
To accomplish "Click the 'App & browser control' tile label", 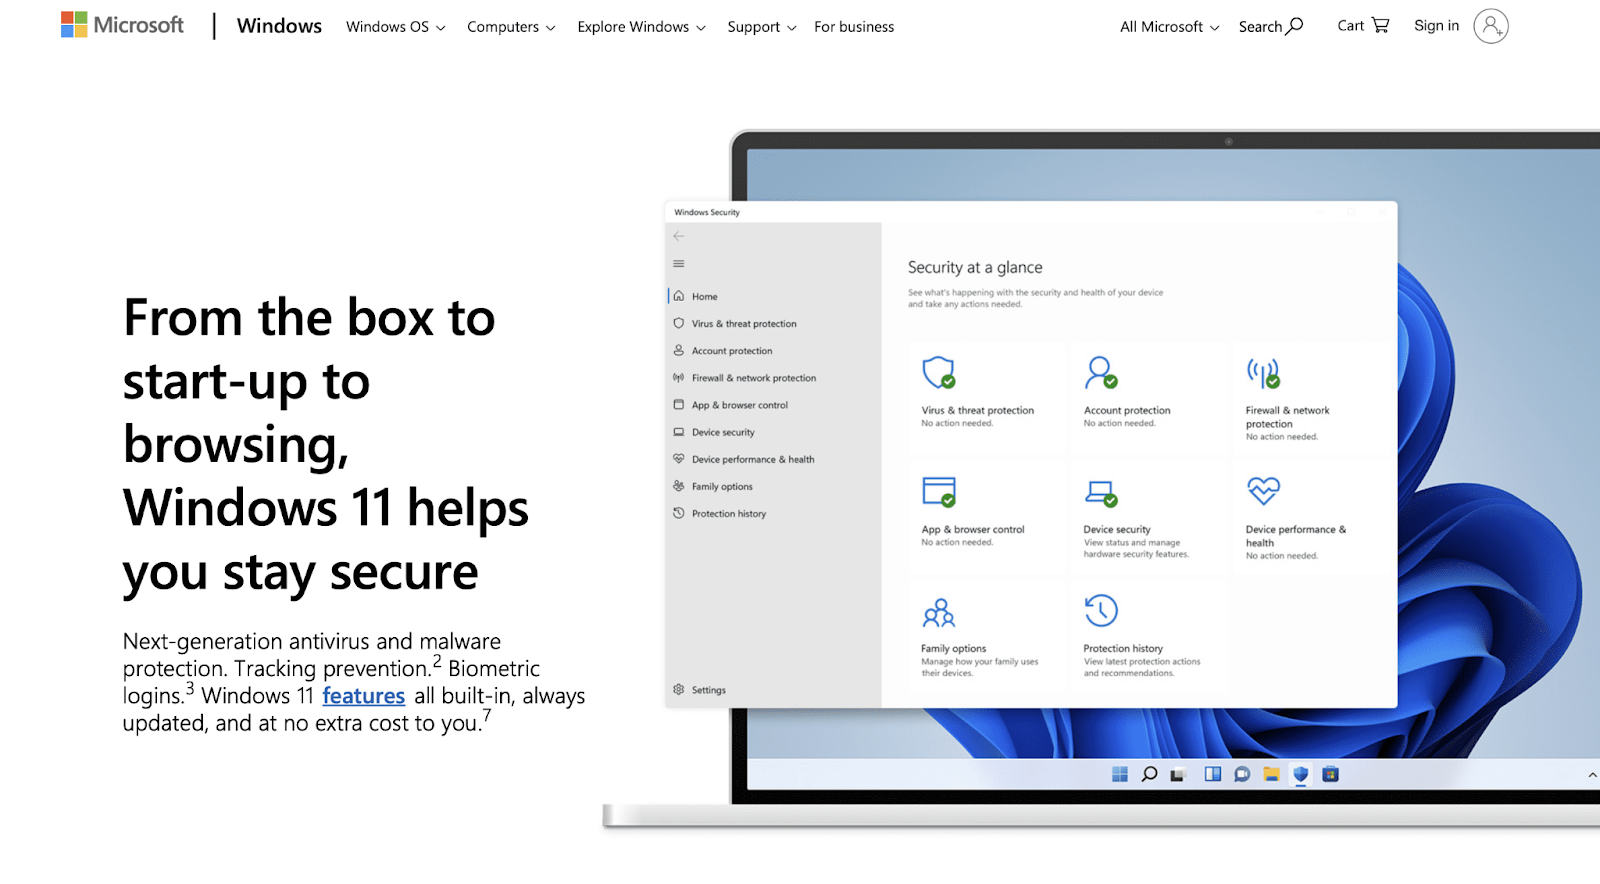I will (x=973, y=530).
